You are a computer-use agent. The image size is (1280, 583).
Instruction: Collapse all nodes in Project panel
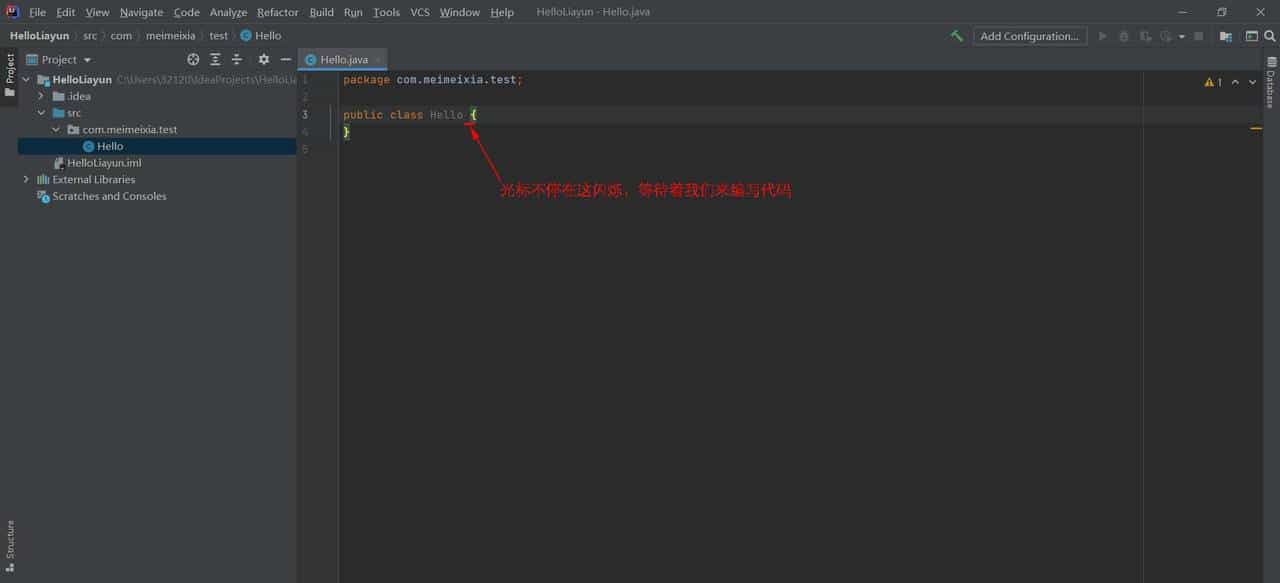click(215, 59)
